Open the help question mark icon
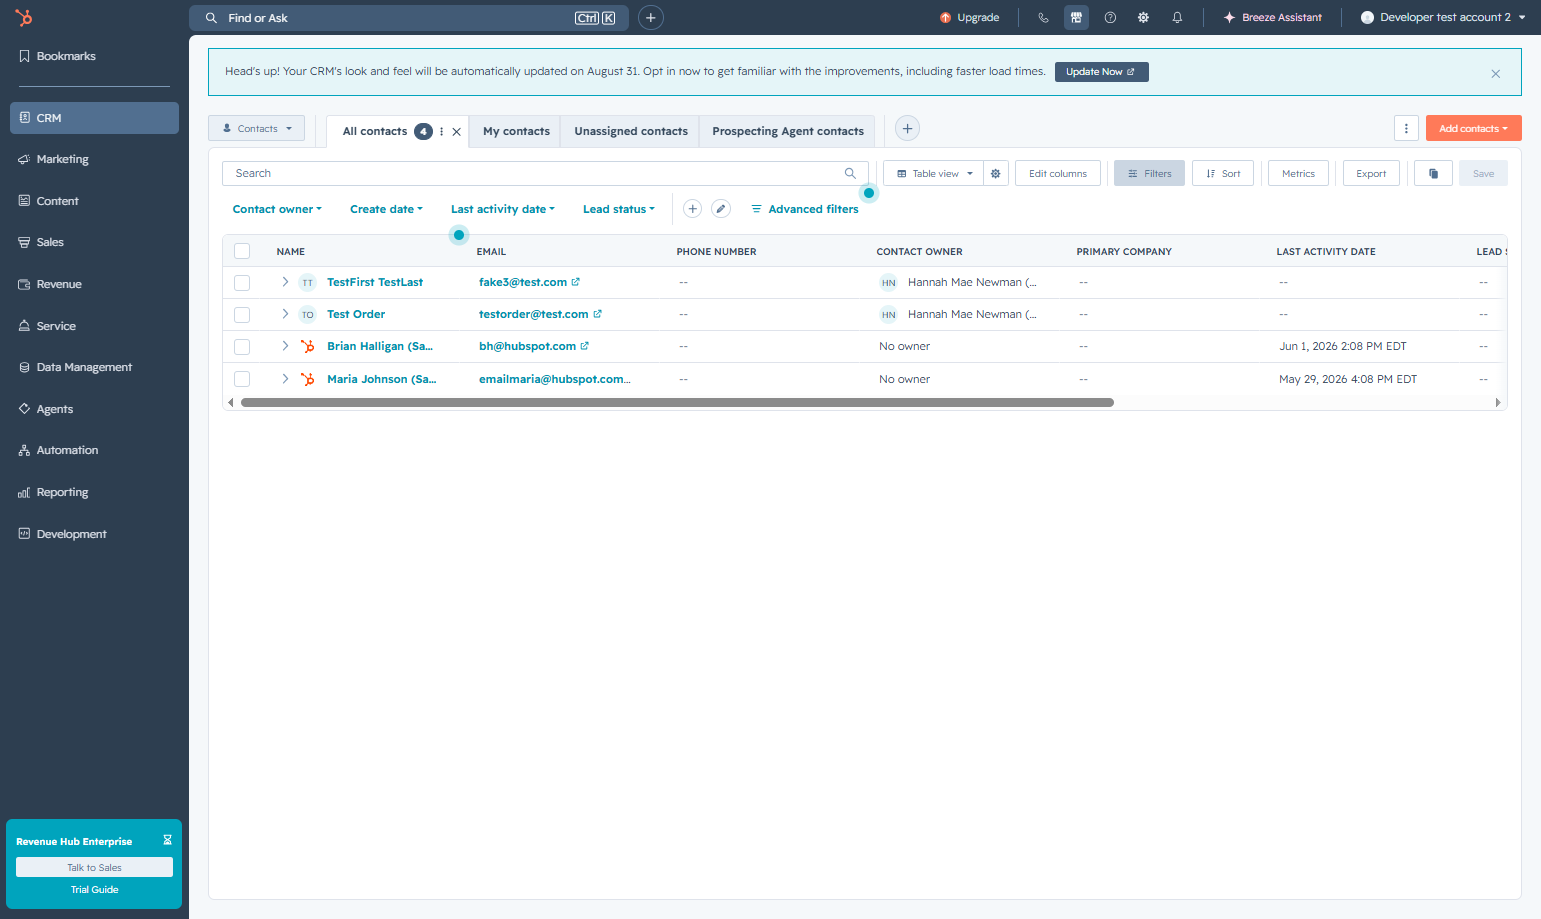This screenshot has height=919, width=1541. click(1110, 18)
